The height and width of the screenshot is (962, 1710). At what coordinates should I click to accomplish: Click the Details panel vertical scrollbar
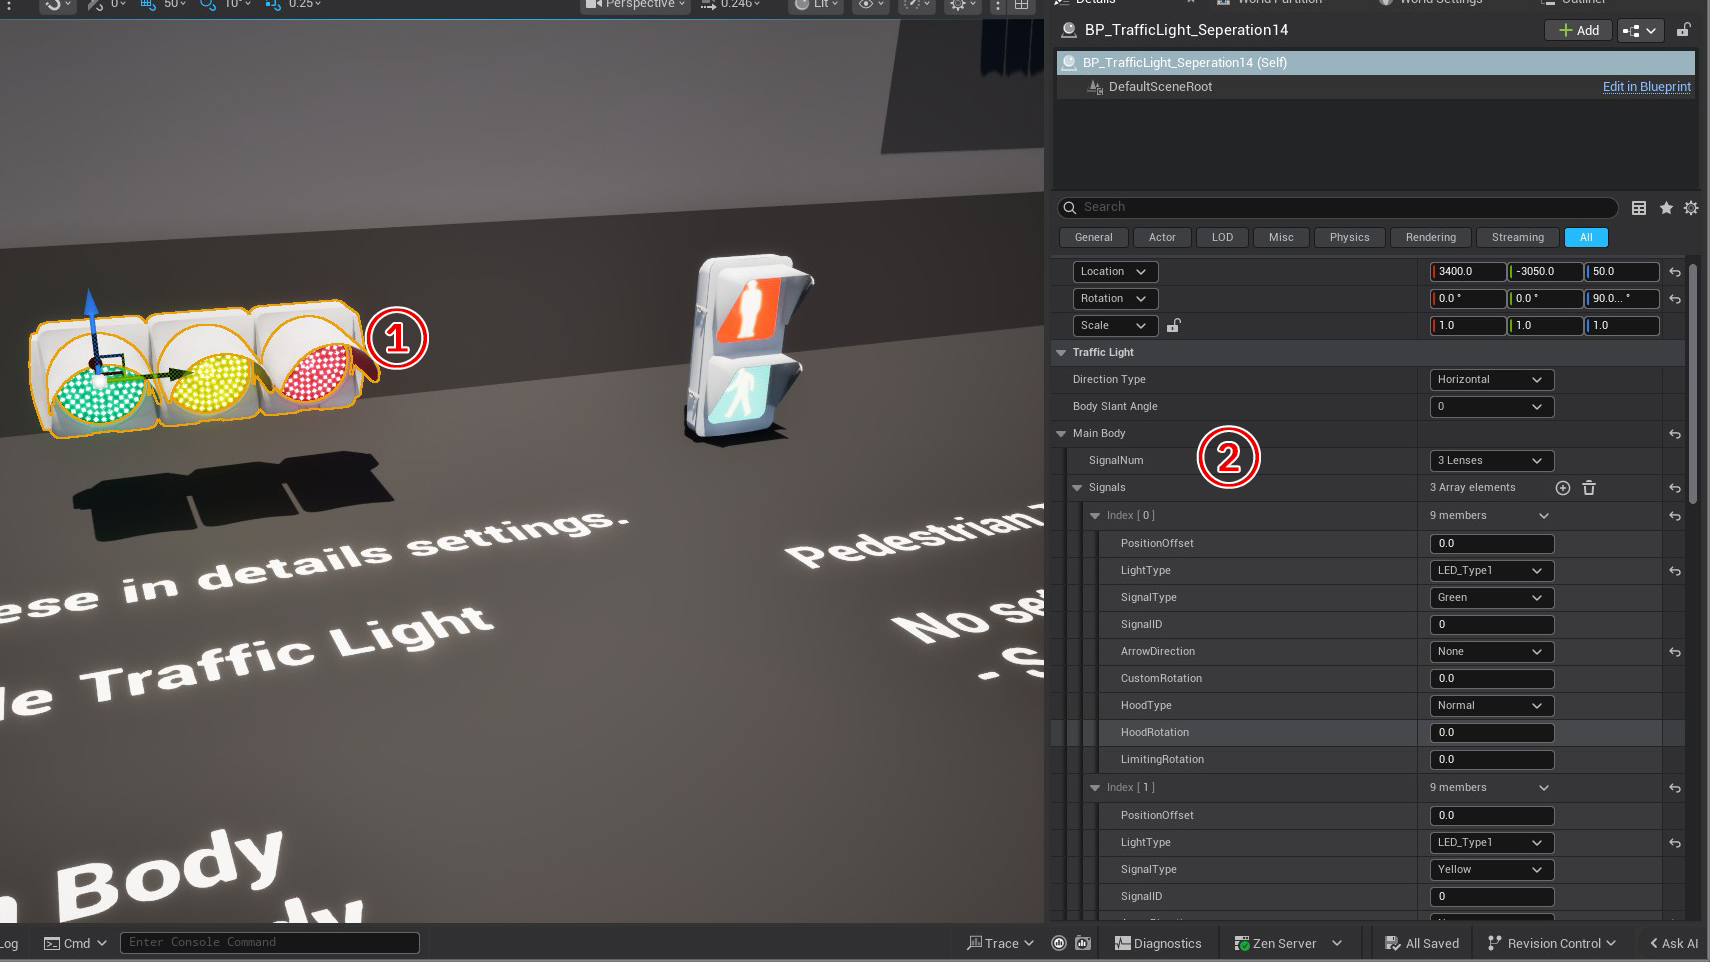(1692, 380)
